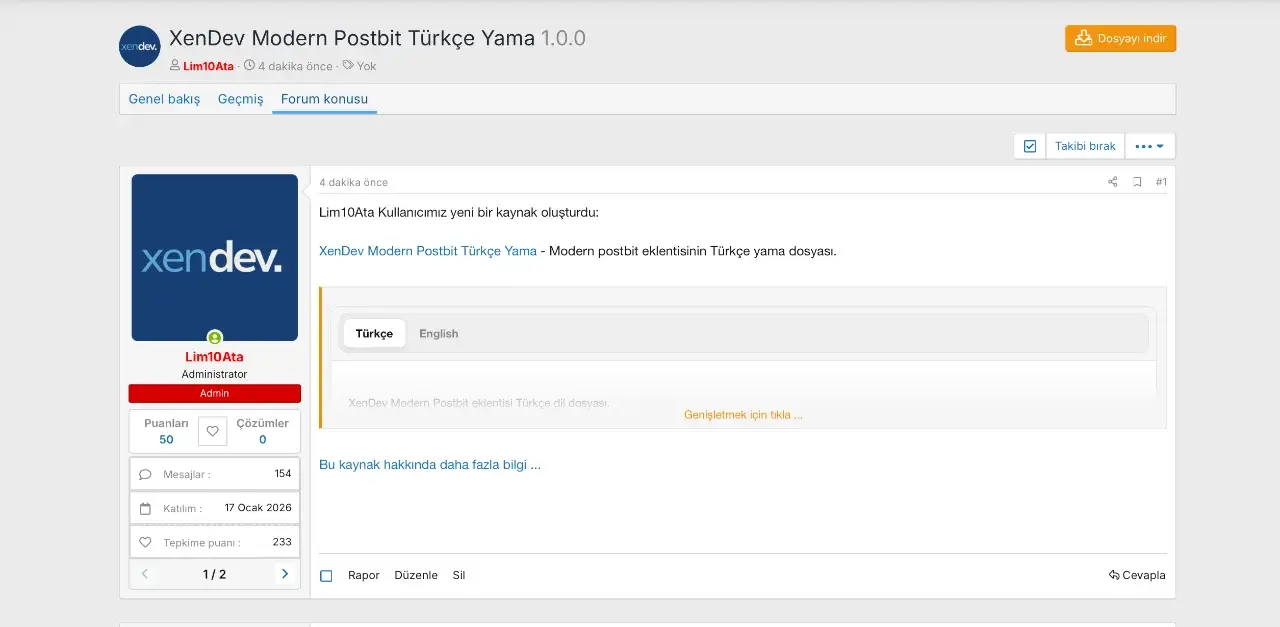Open Bu kaynak hakkında daha fazla bilgi link

click(x=429, y=465)
